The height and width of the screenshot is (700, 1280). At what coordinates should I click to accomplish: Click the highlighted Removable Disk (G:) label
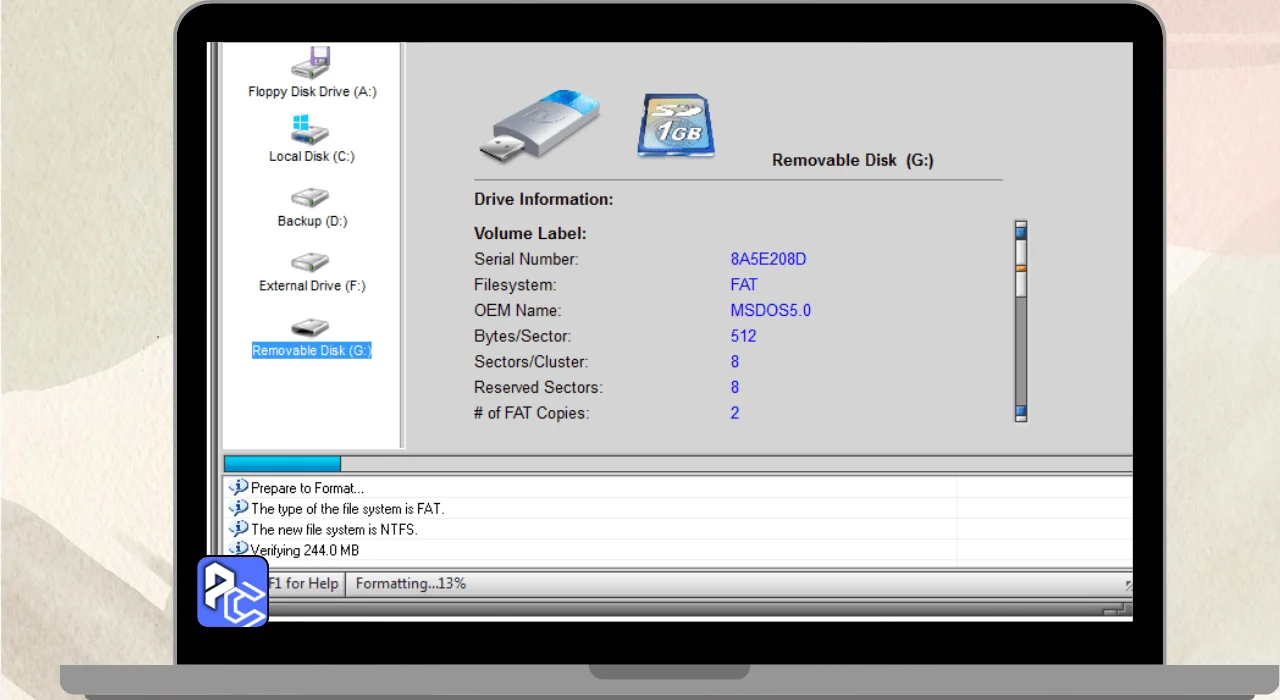coord(311,351)
